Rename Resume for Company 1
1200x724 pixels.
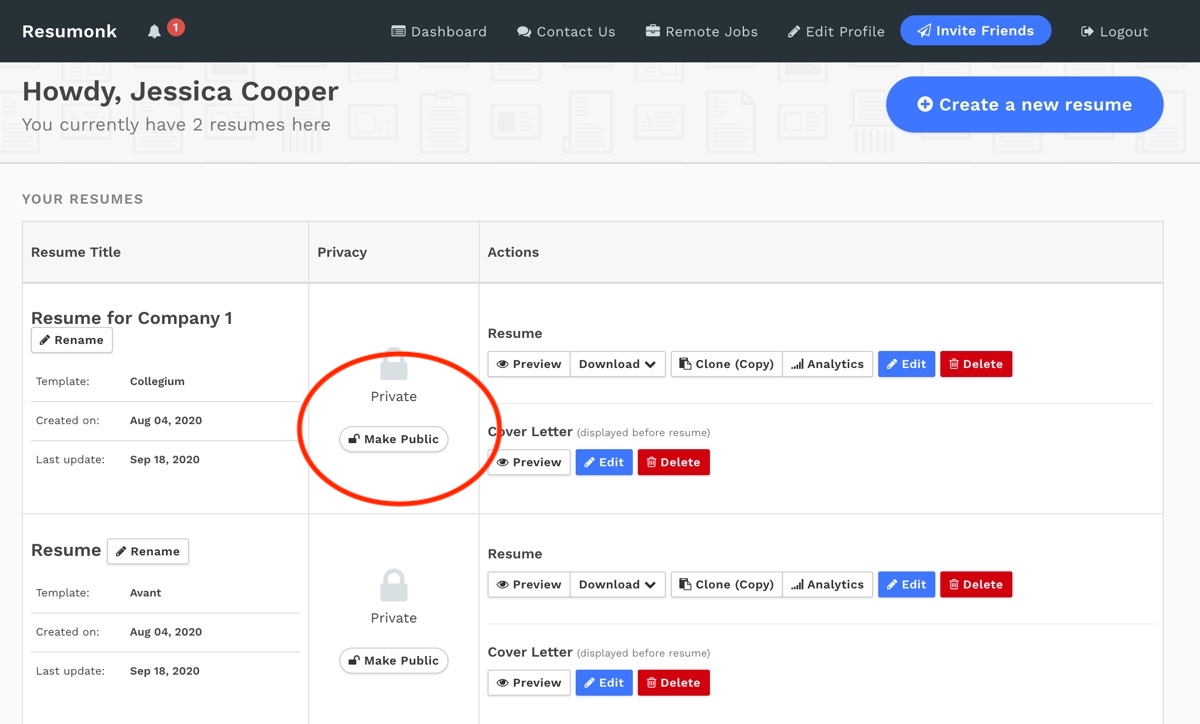click(x=72, y=340)
